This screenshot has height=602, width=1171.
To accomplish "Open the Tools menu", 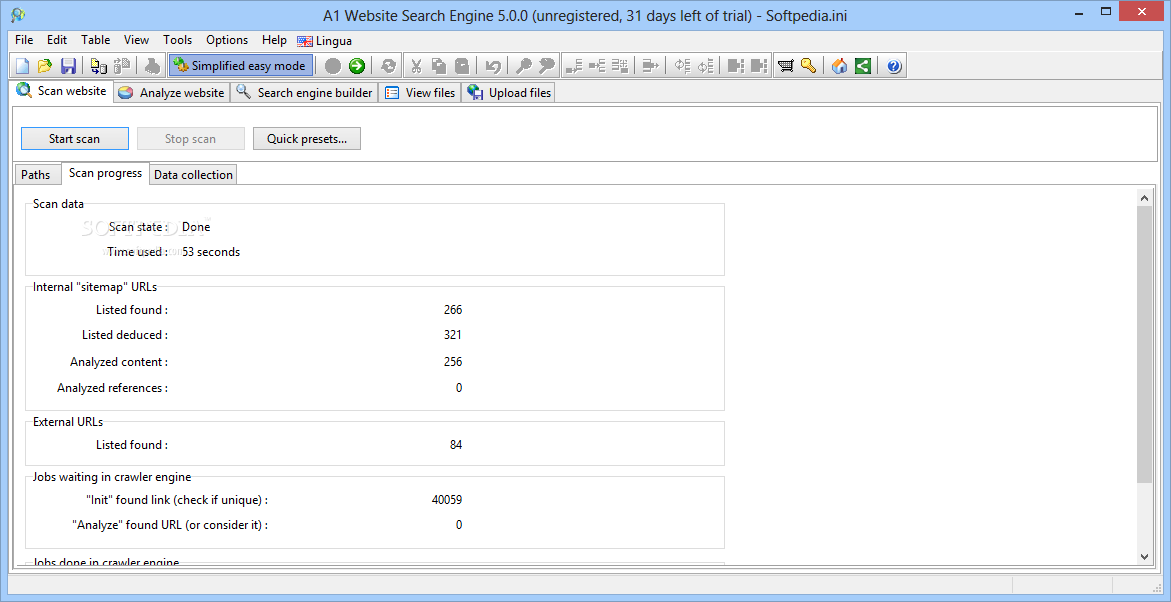I will (178, 40).
